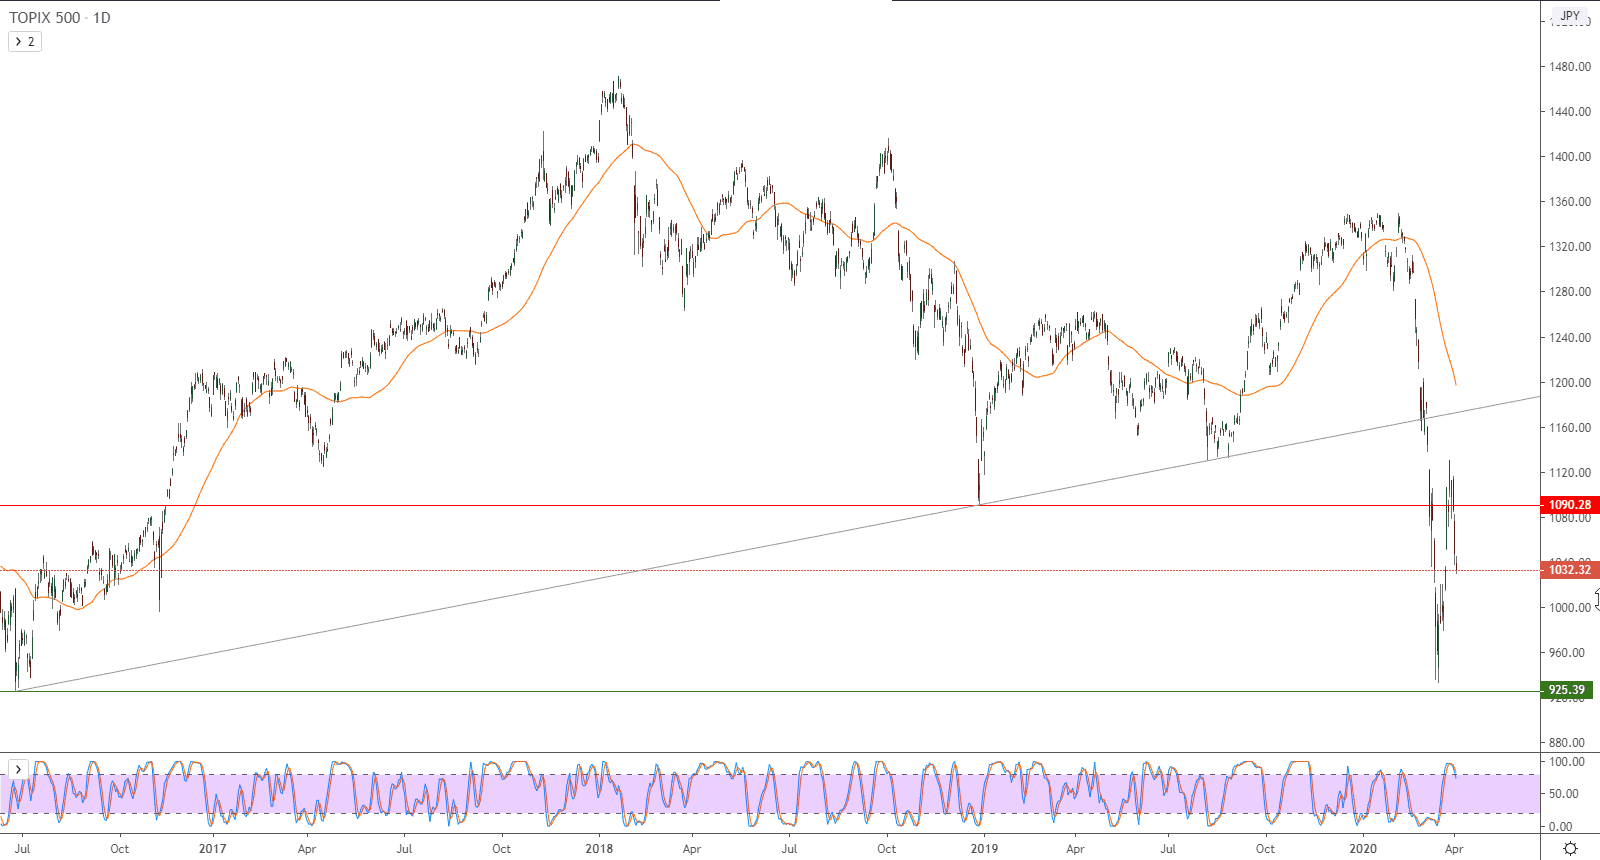The height and width of the screenshot is (860, 1600).
Task: Click the JPY currency button
Action: click(x=1570, y=16)
